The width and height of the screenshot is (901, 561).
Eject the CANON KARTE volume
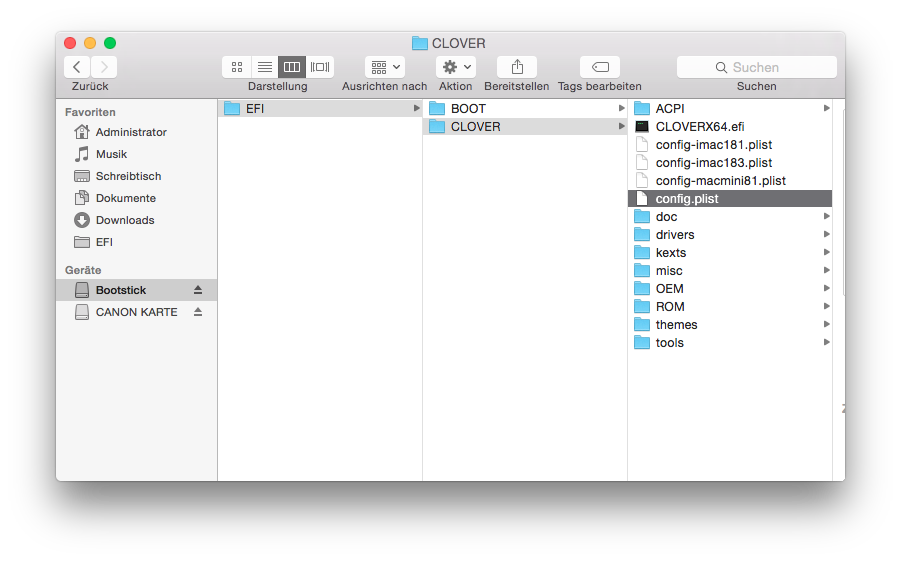198,312
